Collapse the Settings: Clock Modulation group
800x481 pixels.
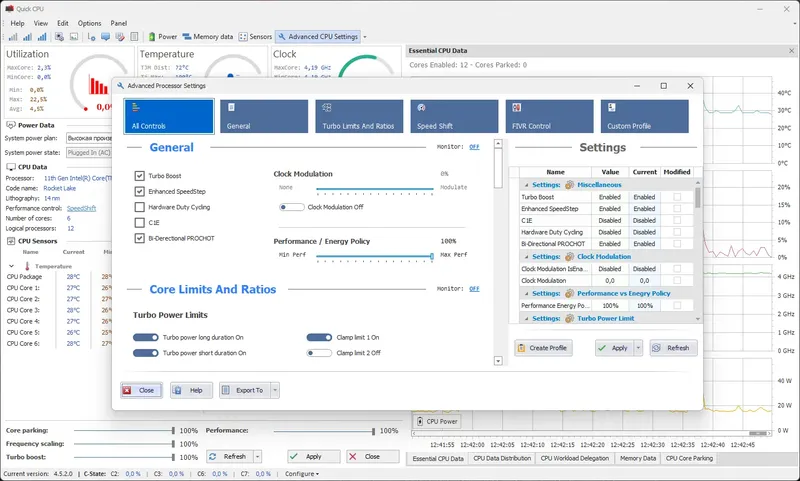tap(526, 257)
